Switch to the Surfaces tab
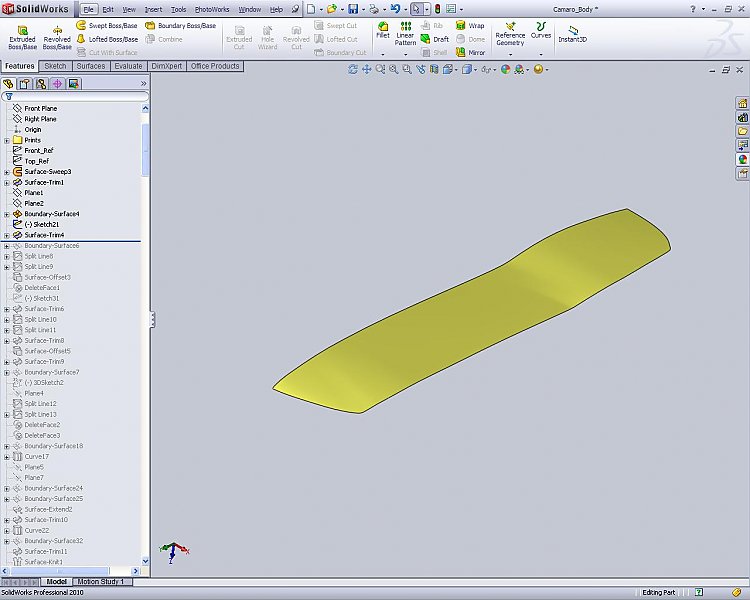This screenshot has height=600, width=750. coord(90,66)
